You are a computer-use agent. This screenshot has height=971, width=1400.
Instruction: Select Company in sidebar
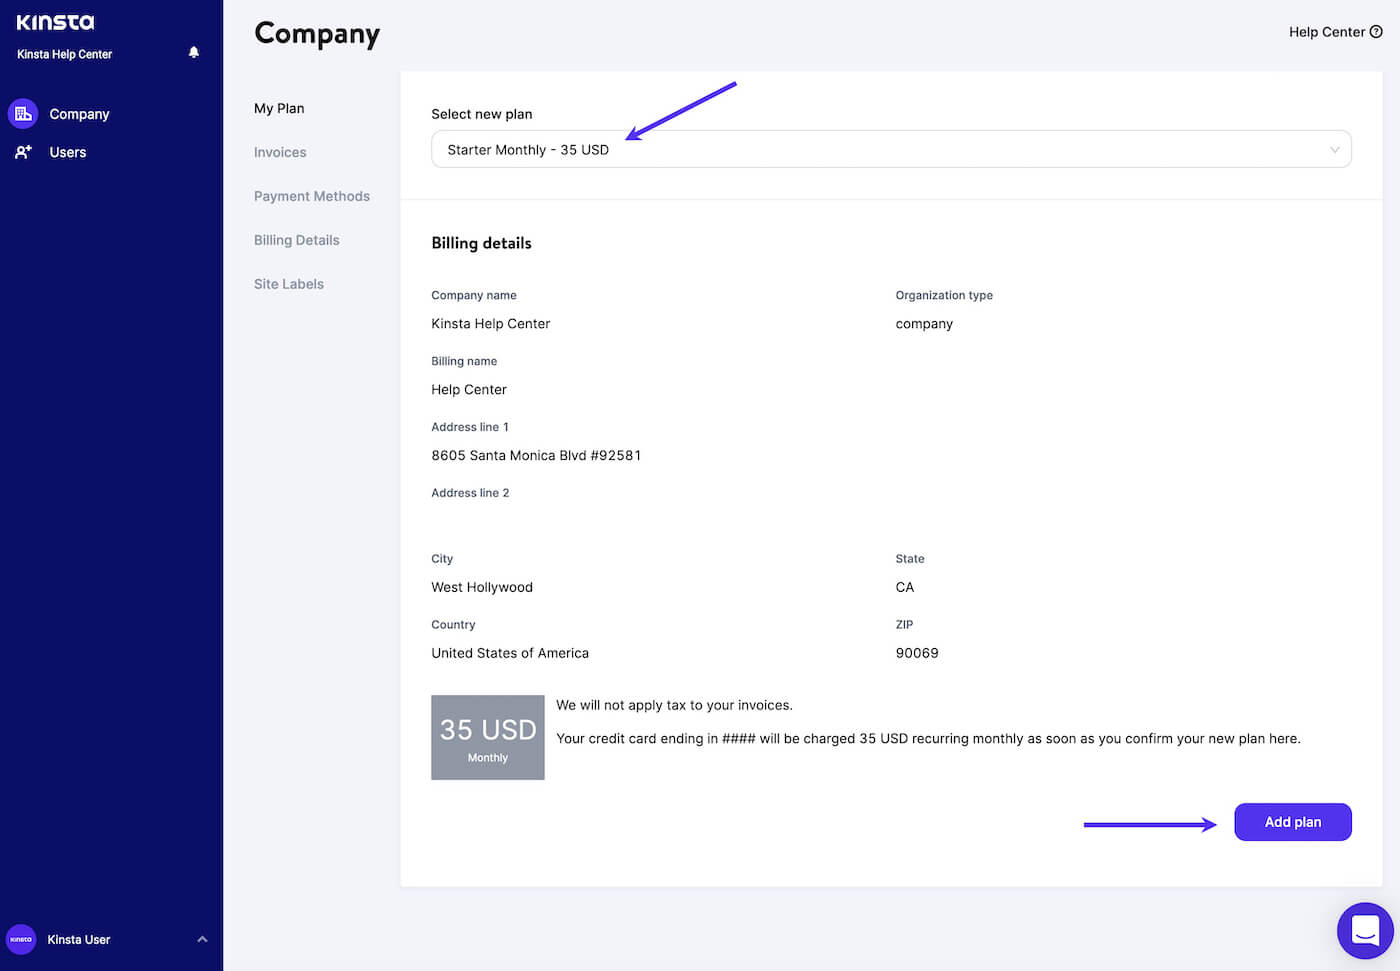[79, 114]
